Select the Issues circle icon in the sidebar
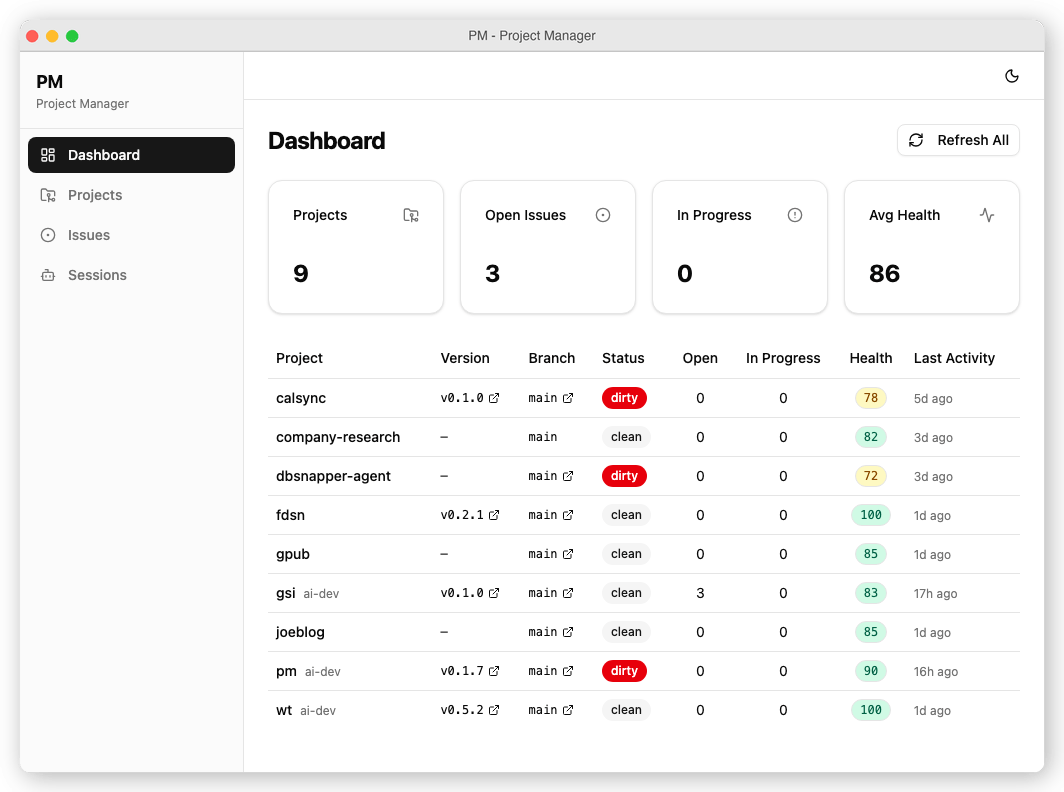 click(x=47, y=235)
